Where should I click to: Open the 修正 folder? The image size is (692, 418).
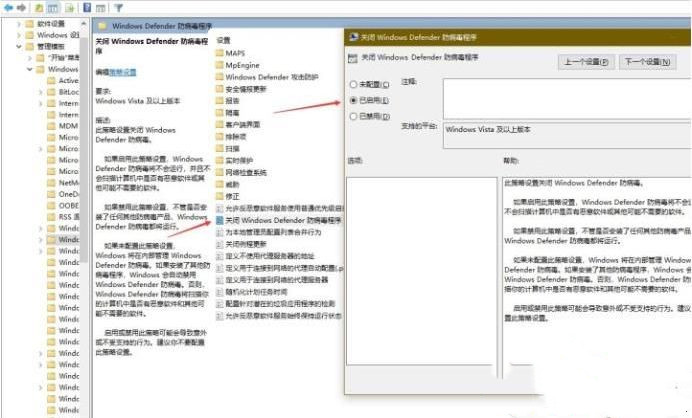click(228, 196)
